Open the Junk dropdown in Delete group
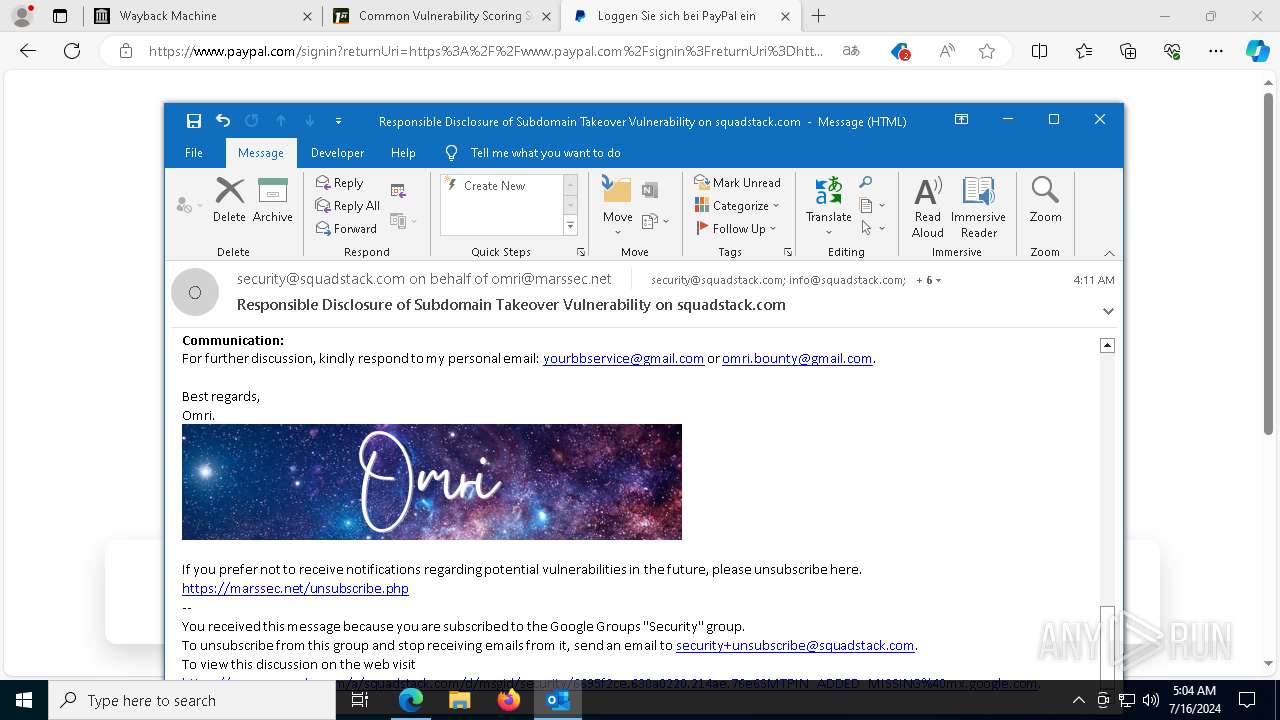1280x720 pixels. click(x=188, y=205)
